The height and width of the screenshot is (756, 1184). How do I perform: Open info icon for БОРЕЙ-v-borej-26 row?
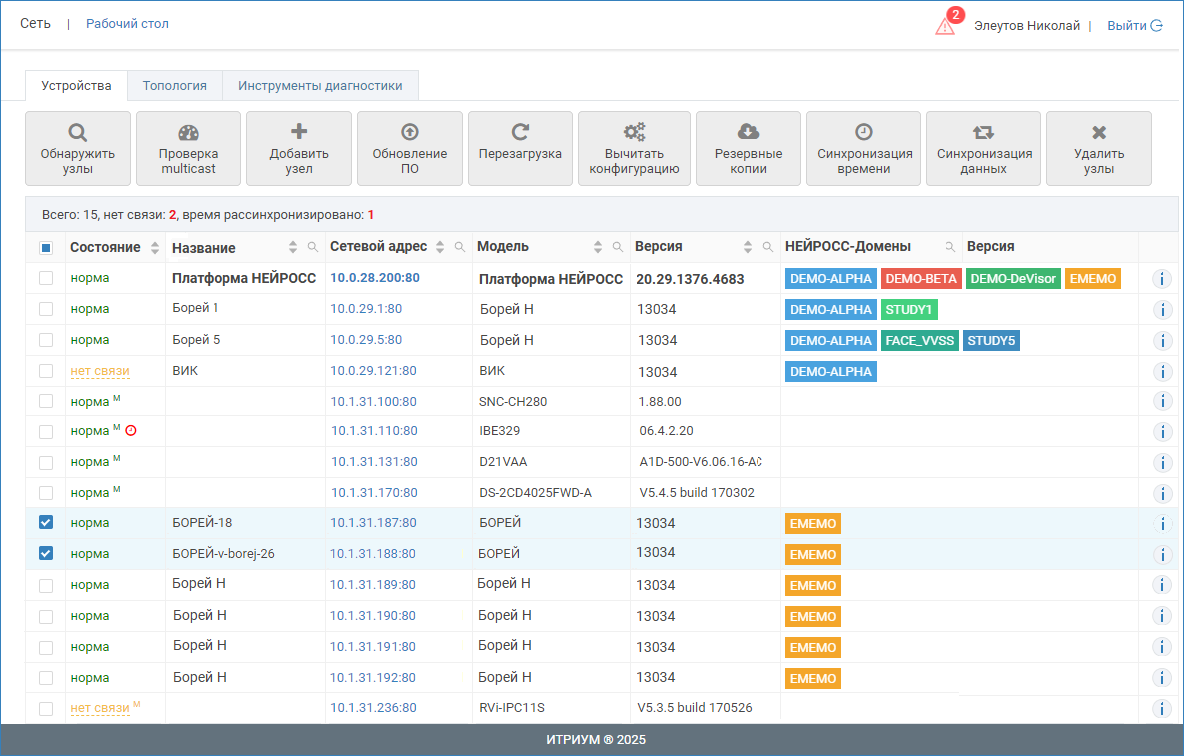click(1162, 554)
